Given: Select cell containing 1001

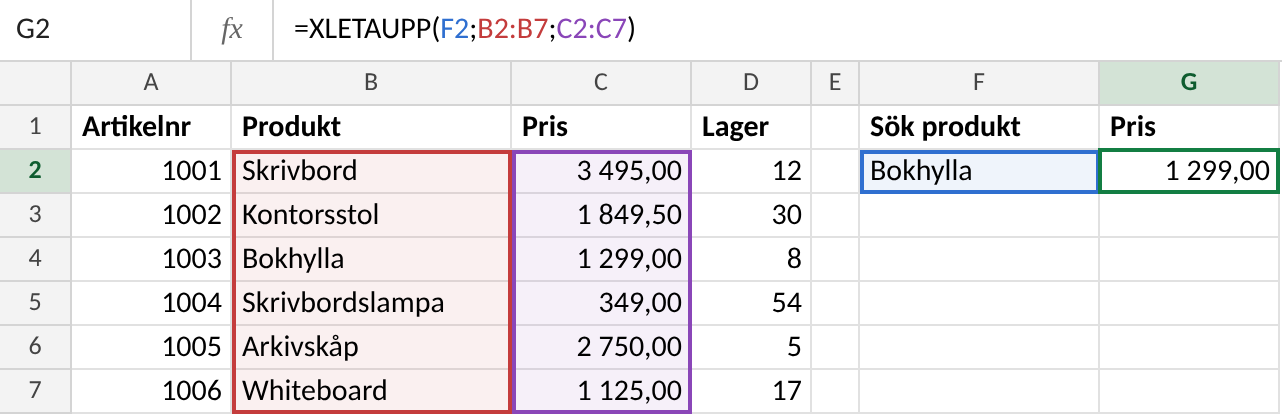Looking at the screenshot, I should coord(151,171).
